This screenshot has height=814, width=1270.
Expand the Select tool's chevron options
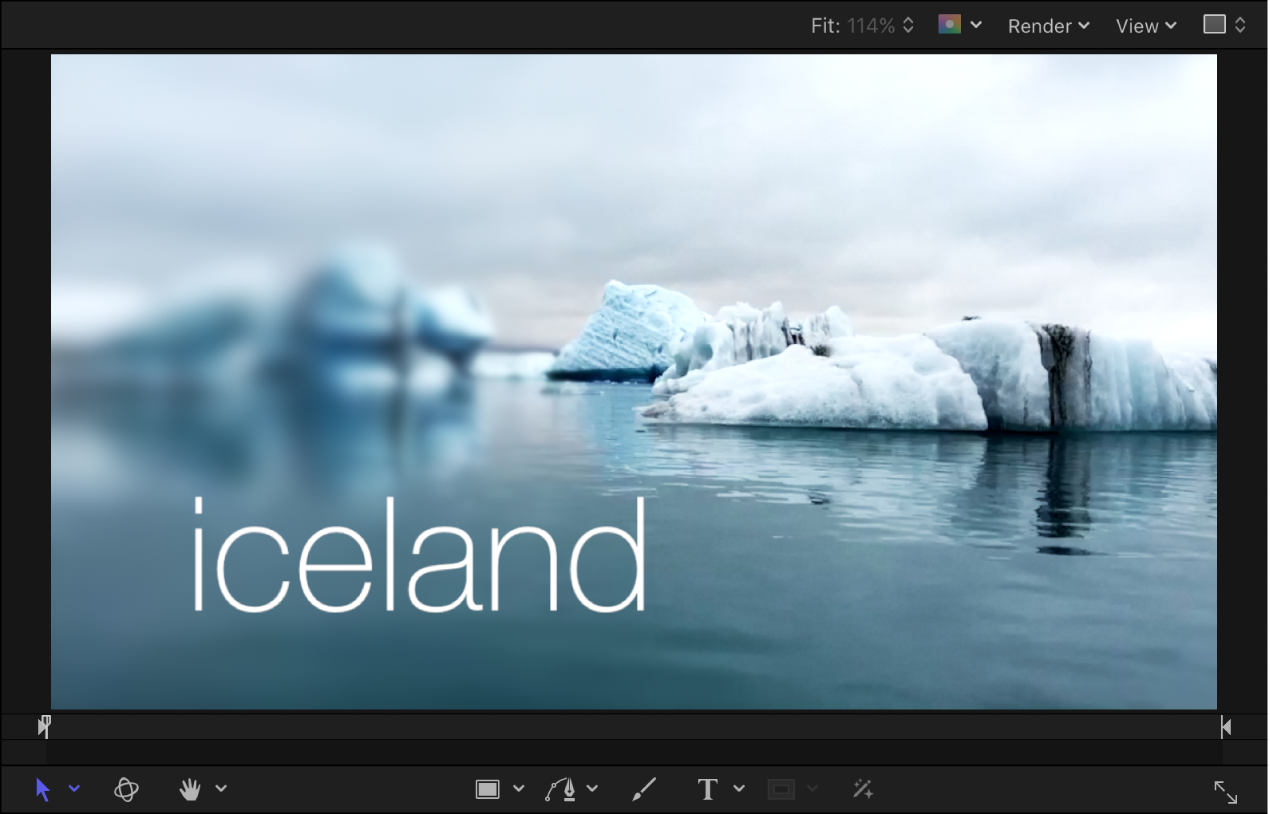pyautogui.click(x=72, y=789)
